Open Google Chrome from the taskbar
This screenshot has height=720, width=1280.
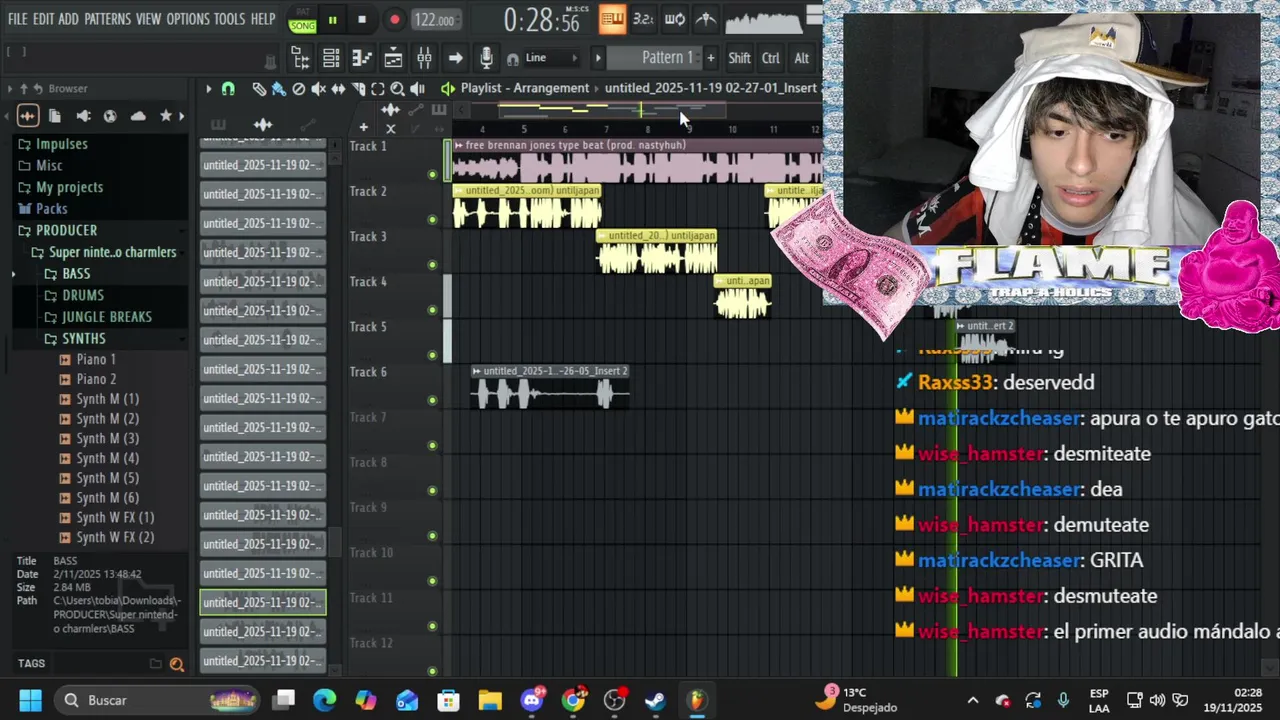point(573,700)
